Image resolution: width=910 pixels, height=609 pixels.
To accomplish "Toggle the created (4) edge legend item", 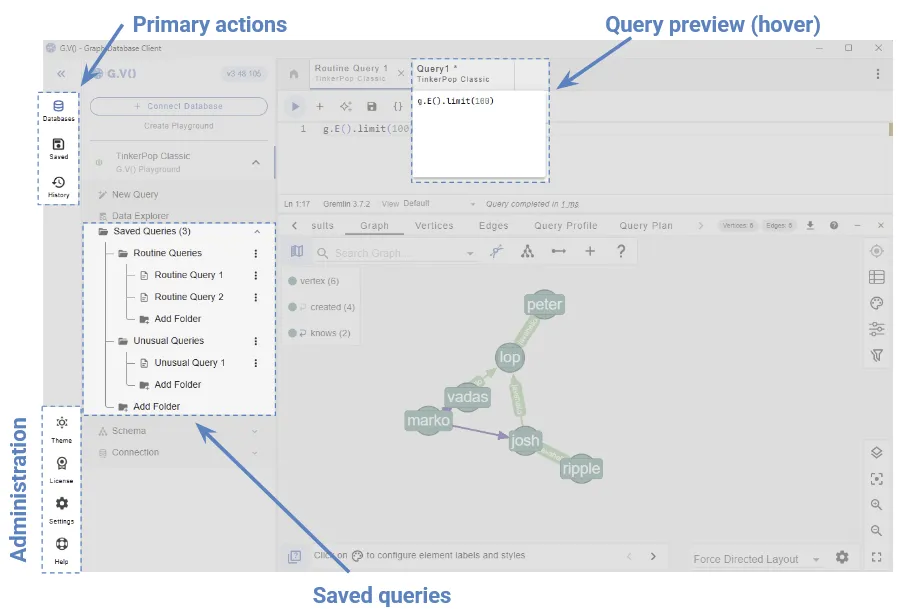I will tap(322, 307).
